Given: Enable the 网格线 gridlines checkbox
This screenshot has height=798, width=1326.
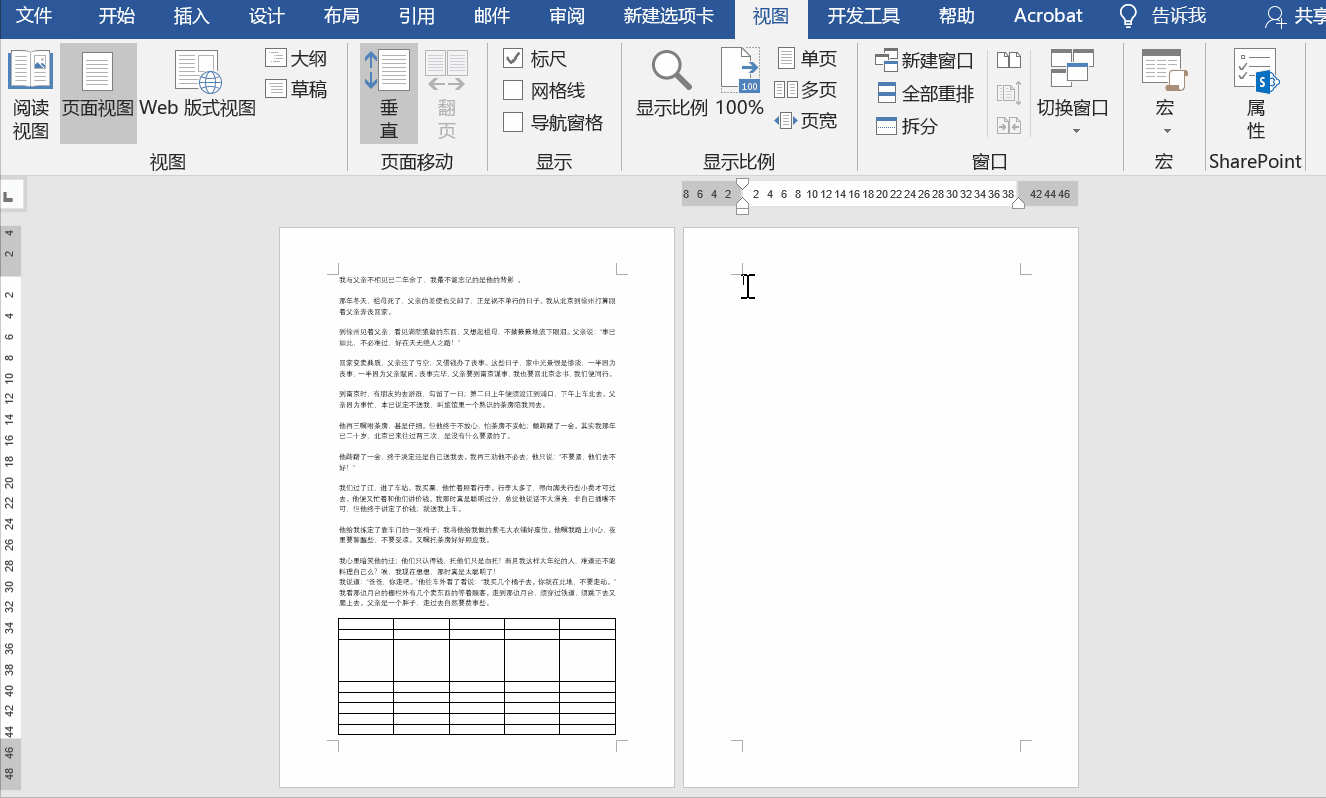Looking at the screenshot, I should point(516,88).
